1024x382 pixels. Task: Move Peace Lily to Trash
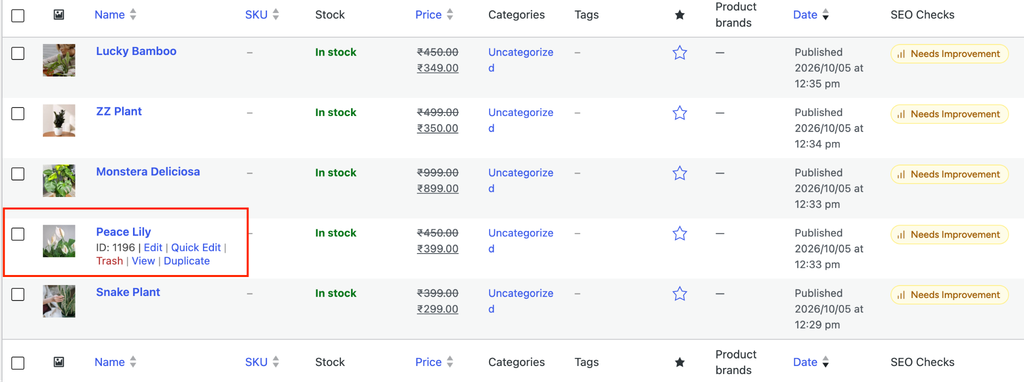[109, 261]
